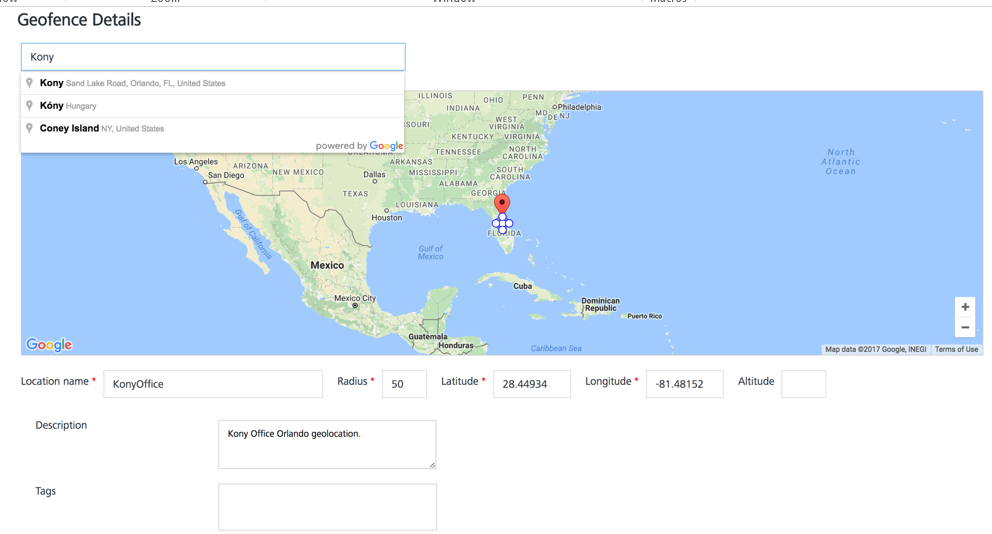
Task: Click pin icon beside Kóny Hungary suggestion
Action: [29, 105]
